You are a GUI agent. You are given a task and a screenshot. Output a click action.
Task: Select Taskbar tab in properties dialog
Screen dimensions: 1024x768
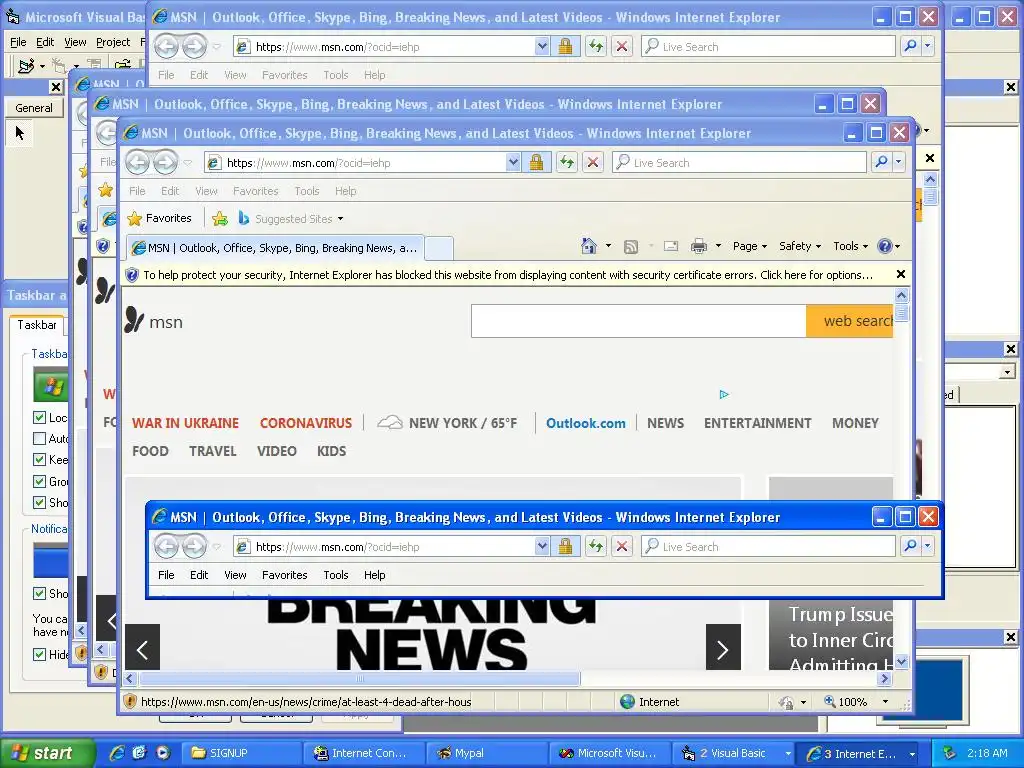(x=37, y=325)
